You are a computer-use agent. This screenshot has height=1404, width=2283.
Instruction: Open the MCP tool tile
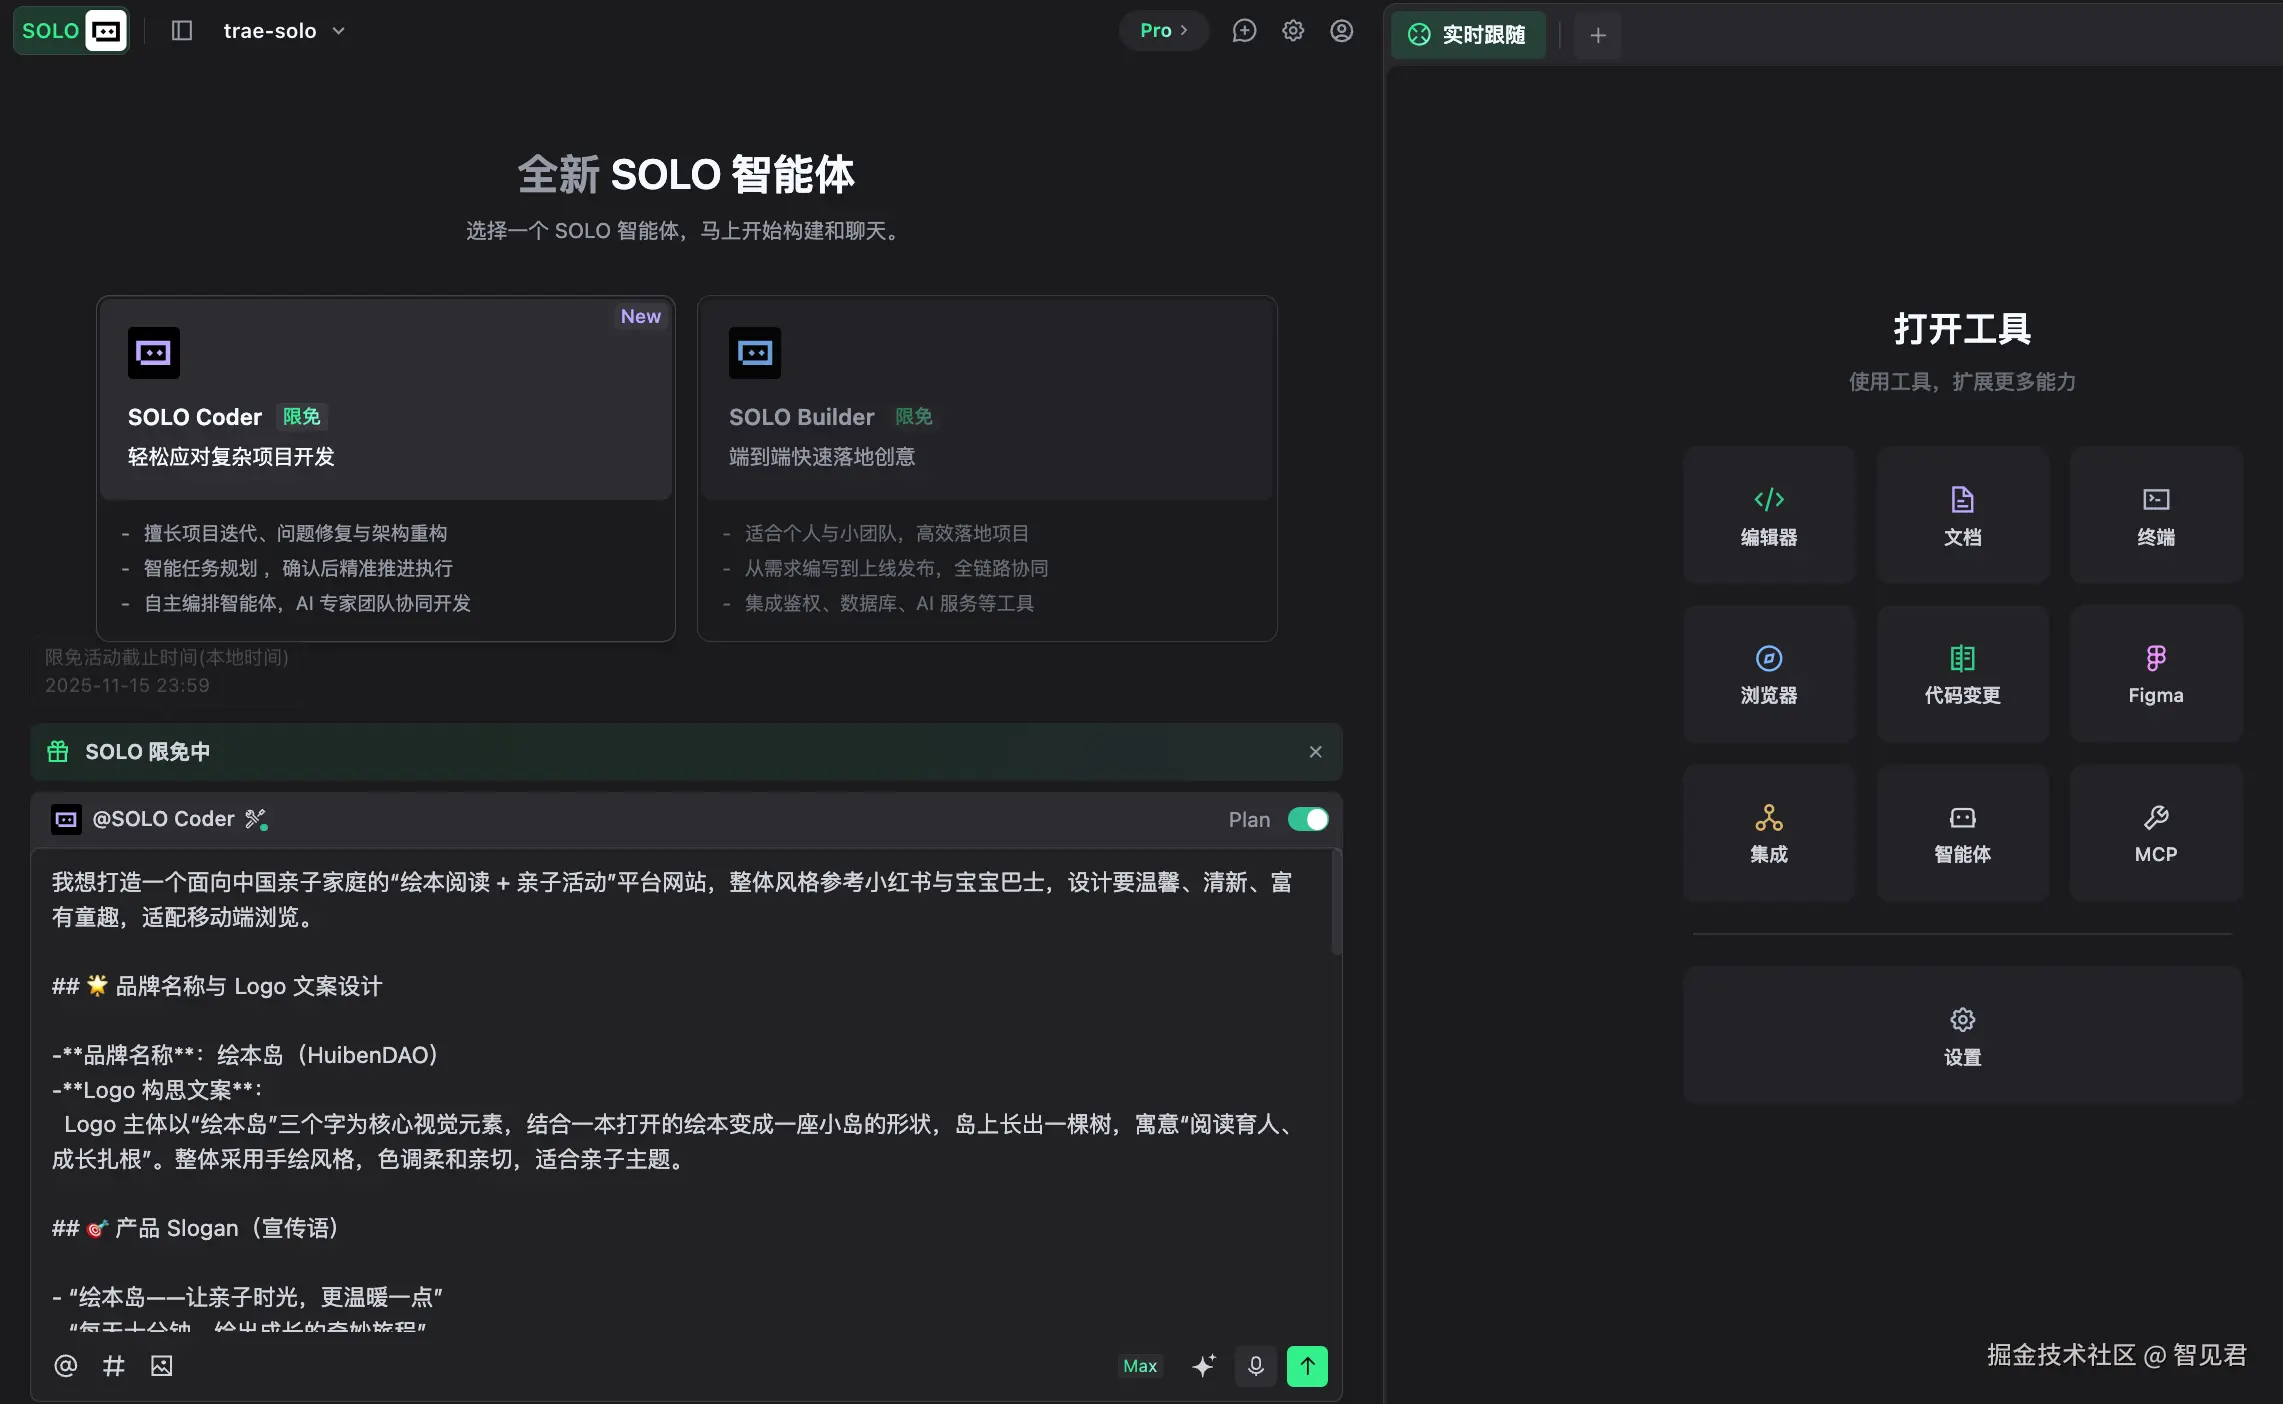point(2155,833)
